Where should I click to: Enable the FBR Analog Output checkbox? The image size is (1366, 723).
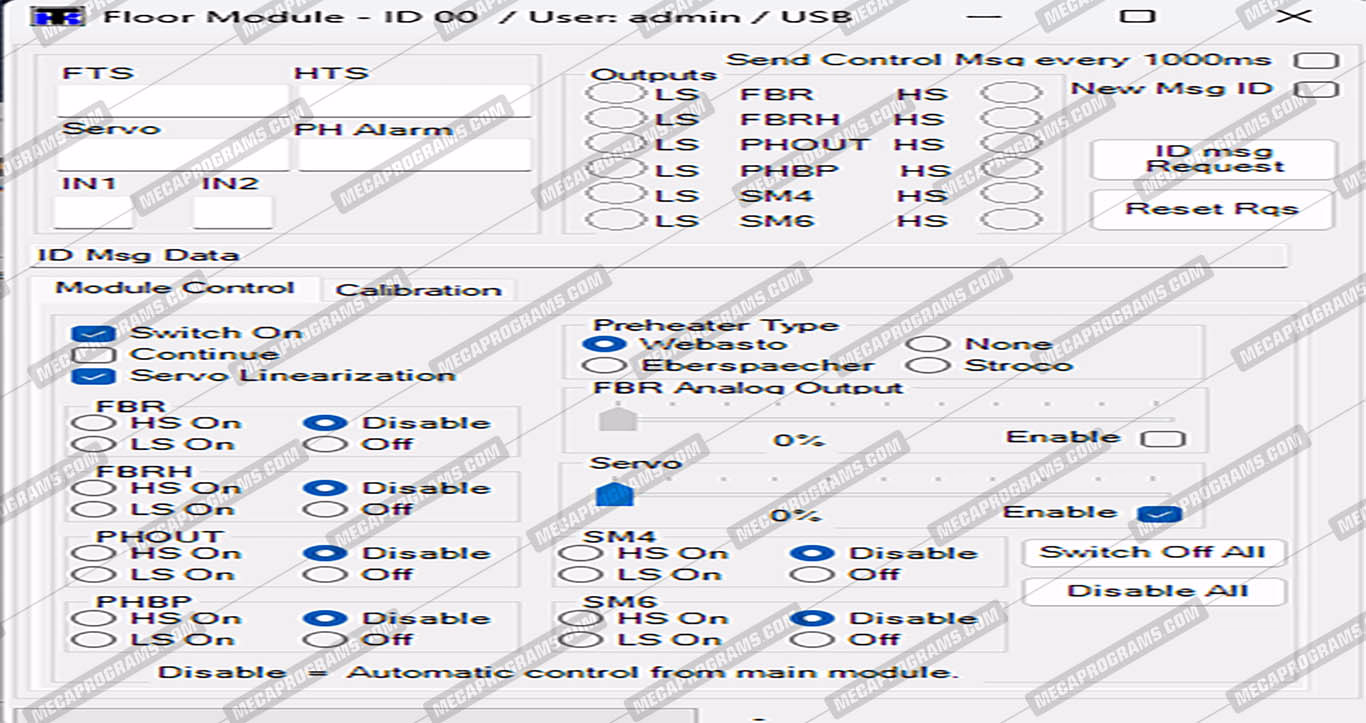click(x=1163, y=438)
